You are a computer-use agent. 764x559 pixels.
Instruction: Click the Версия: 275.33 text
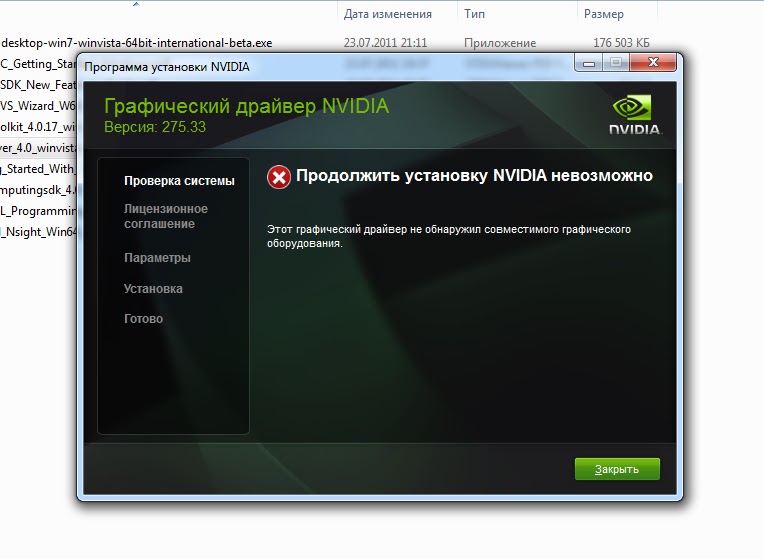(x=155, y=127)
